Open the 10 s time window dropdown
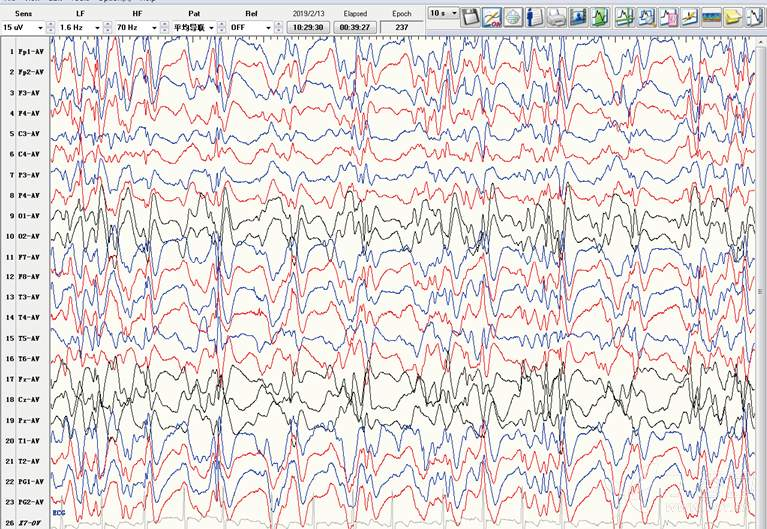This screenshot has height=529, width=767. coord(444,13)
